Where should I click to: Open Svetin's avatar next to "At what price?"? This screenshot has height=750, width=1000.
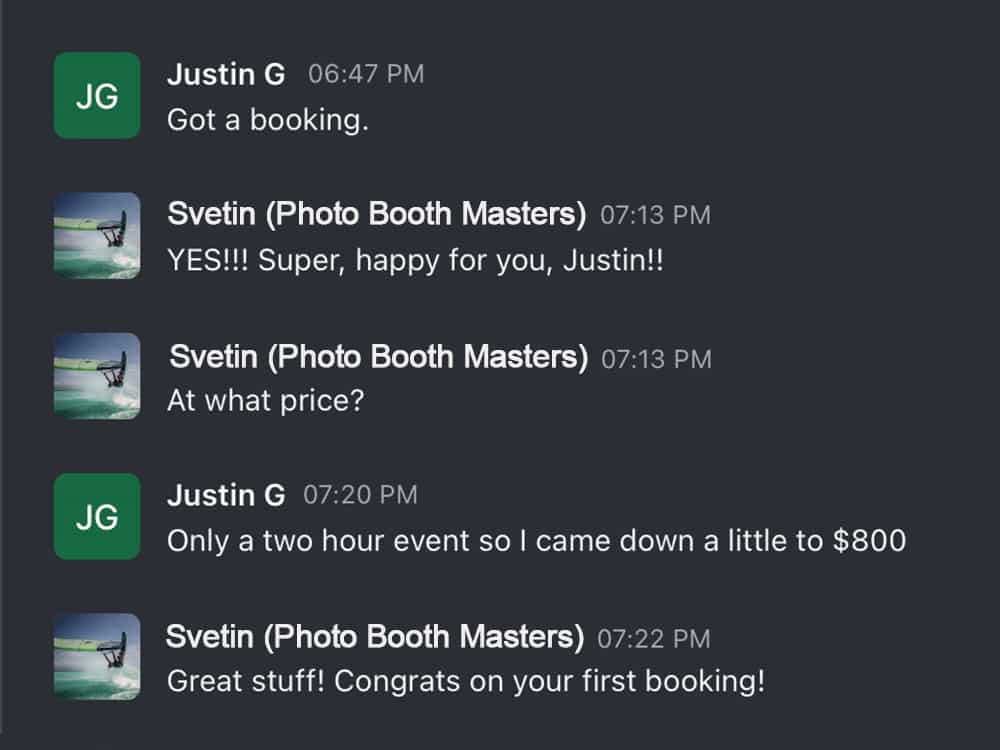click(97, 376)
